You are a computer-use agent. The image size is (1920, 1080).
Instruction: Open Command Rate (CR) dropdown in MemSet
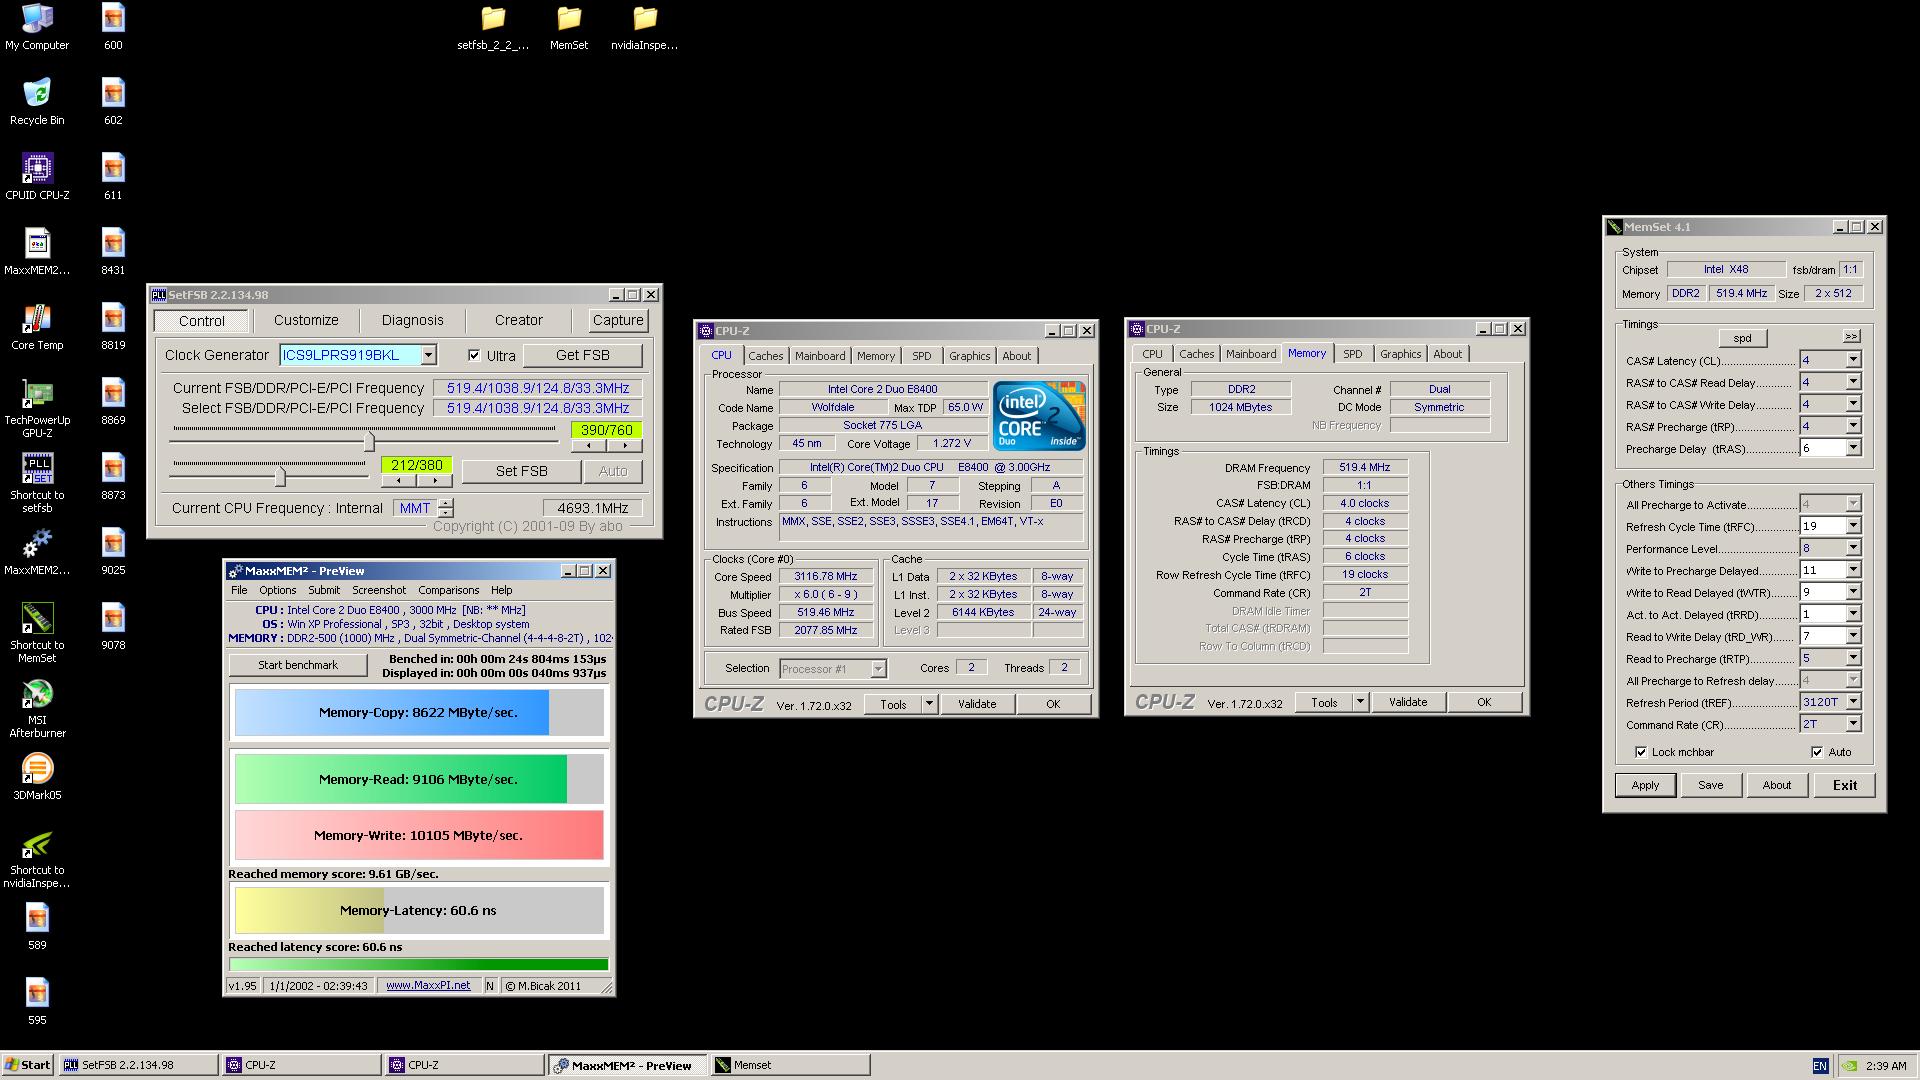(x=1853, y=724)
